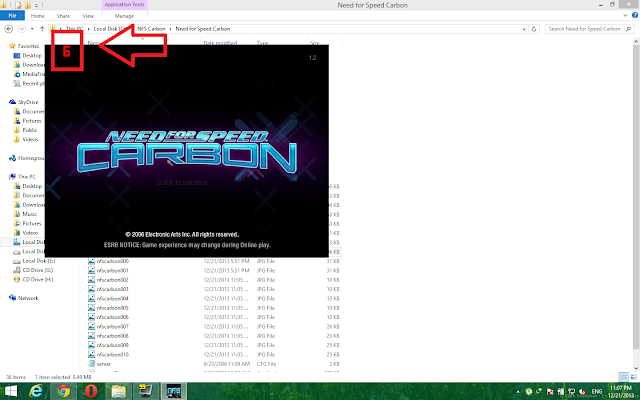This screenshot has height=400, width=640.
Task: Open CD Drive (H:) in navigation pane
Action: point(38,280)
